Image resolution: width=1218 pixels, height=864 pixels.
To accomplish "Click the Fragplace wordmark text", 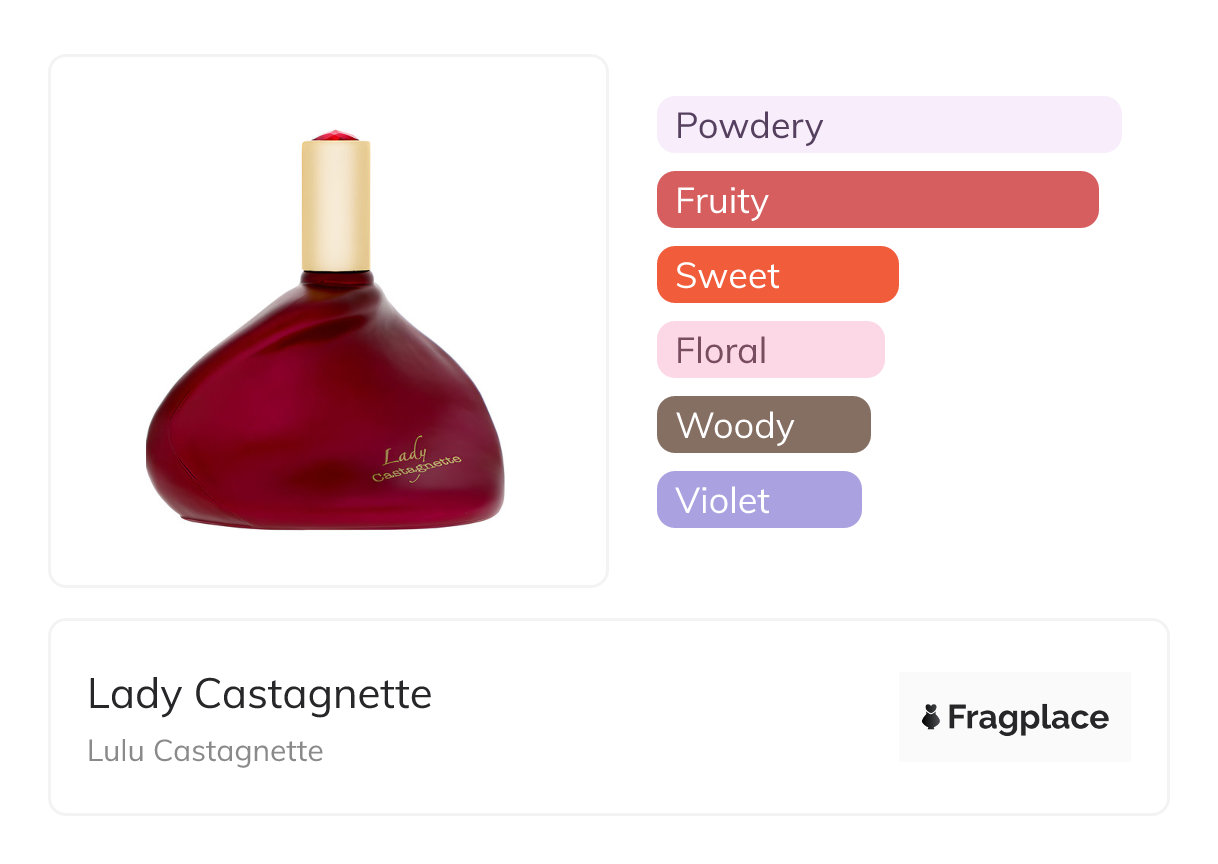I will (x=1028, y=717).
